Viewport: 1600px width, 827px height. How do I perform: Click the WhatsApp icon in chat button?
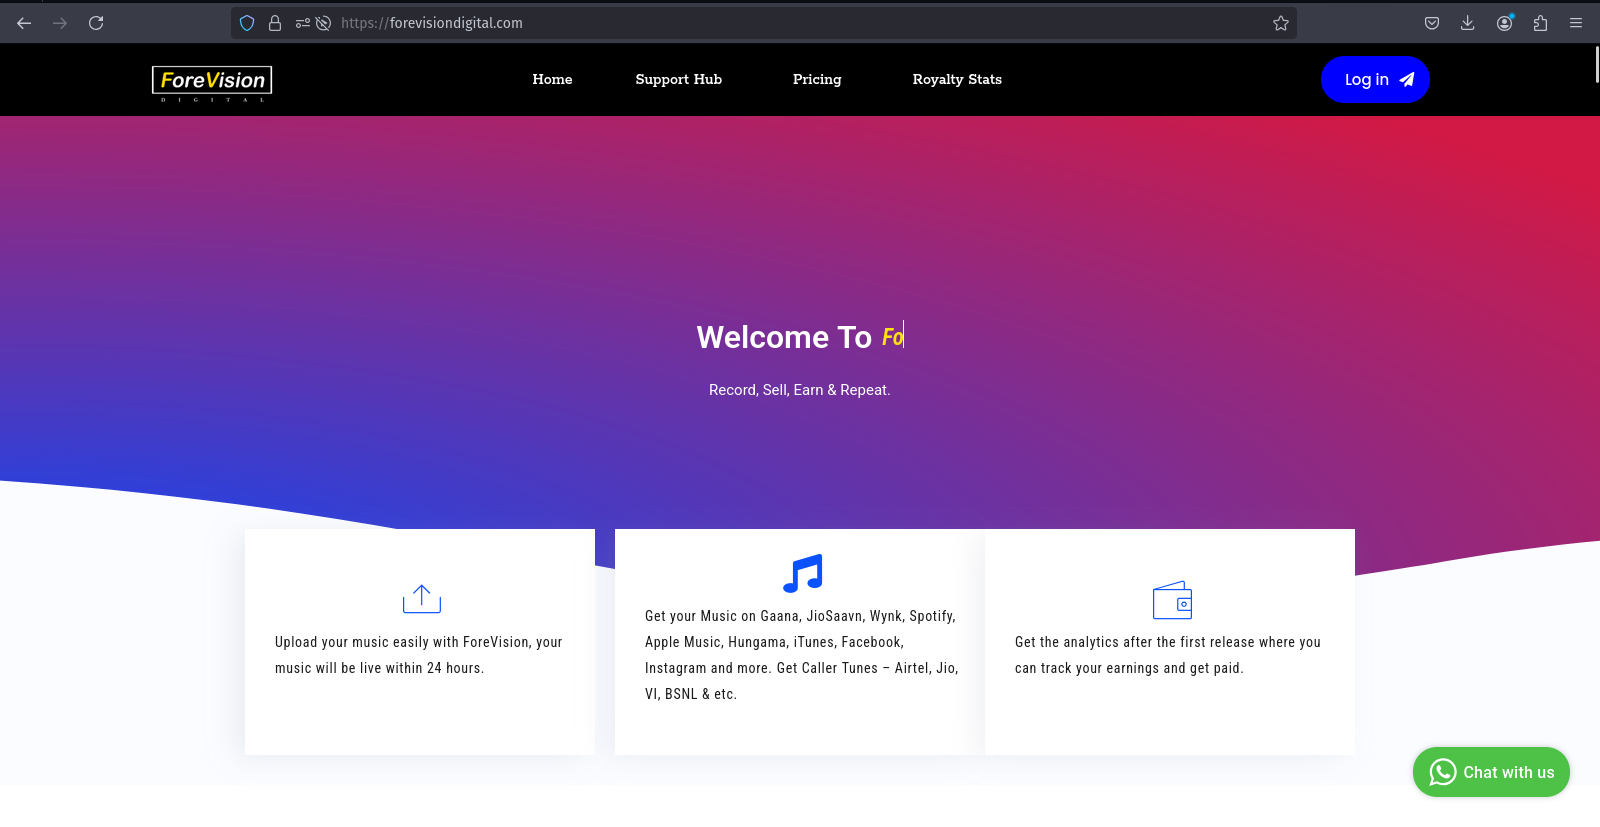tap(1442, 772)
